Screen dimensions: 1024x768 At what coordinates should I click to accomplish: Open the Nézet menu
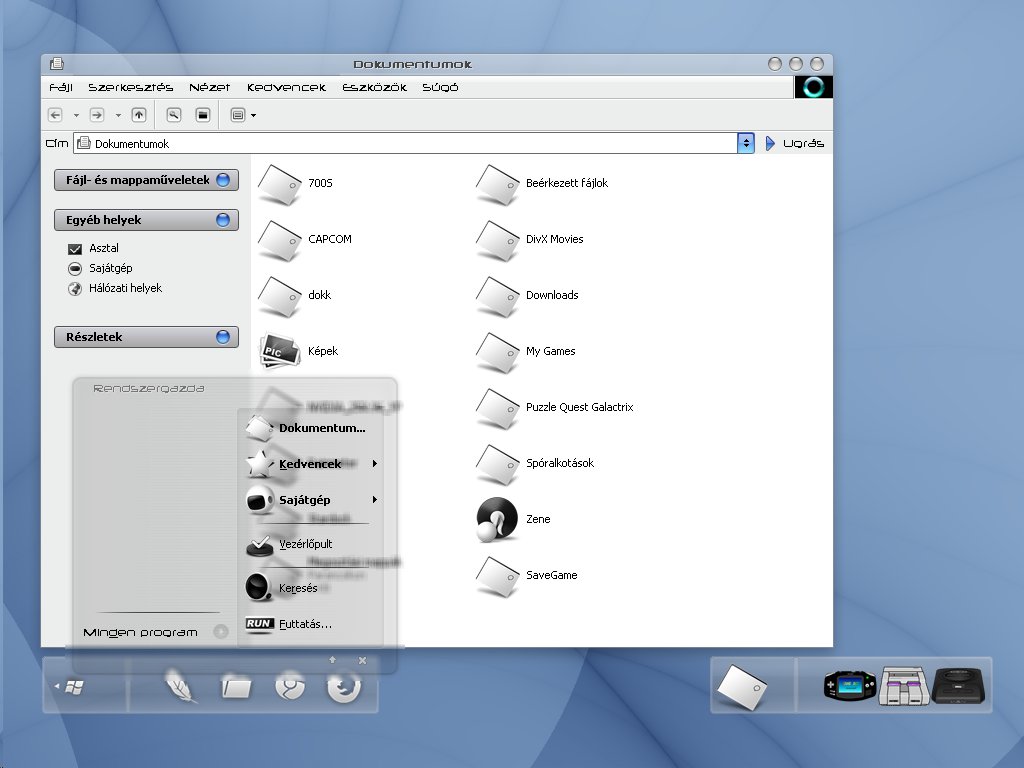click(x=210, y=88)
